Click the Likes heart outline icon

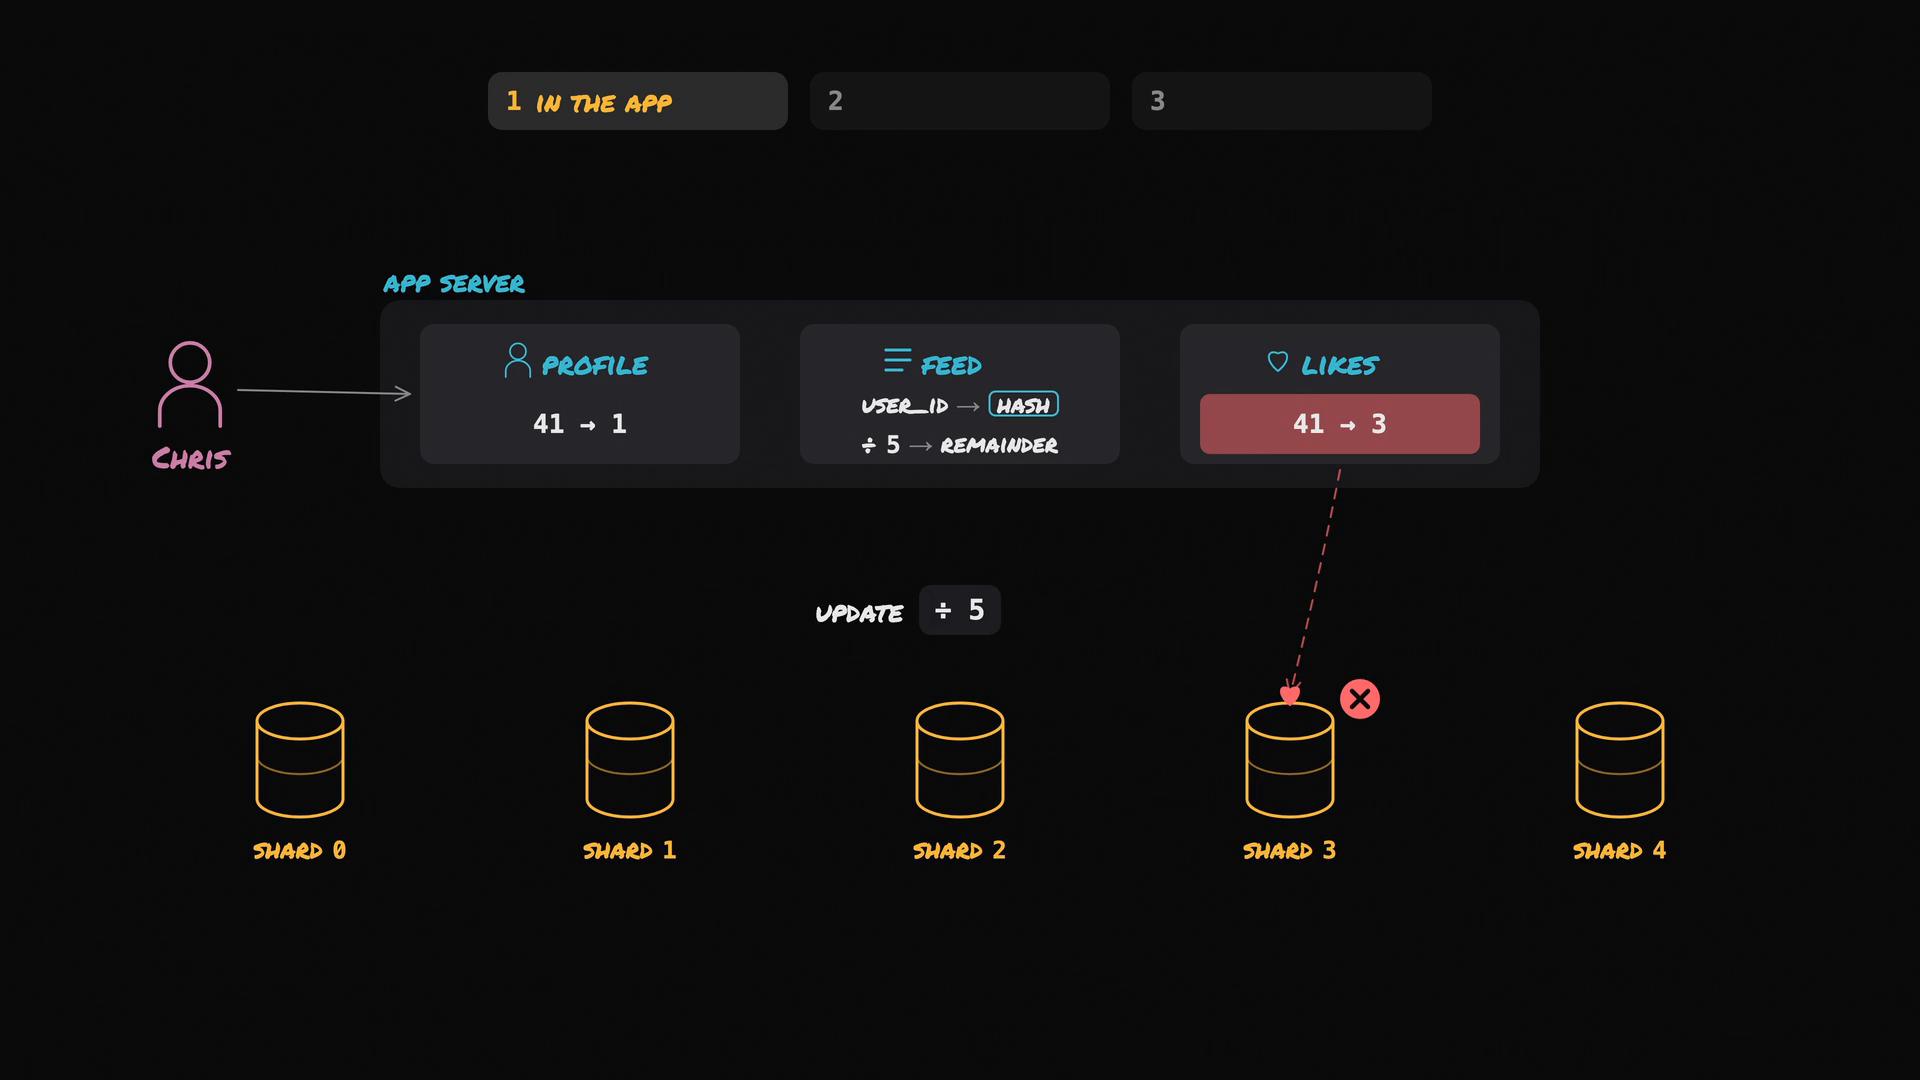click(x=1277, y=361)
